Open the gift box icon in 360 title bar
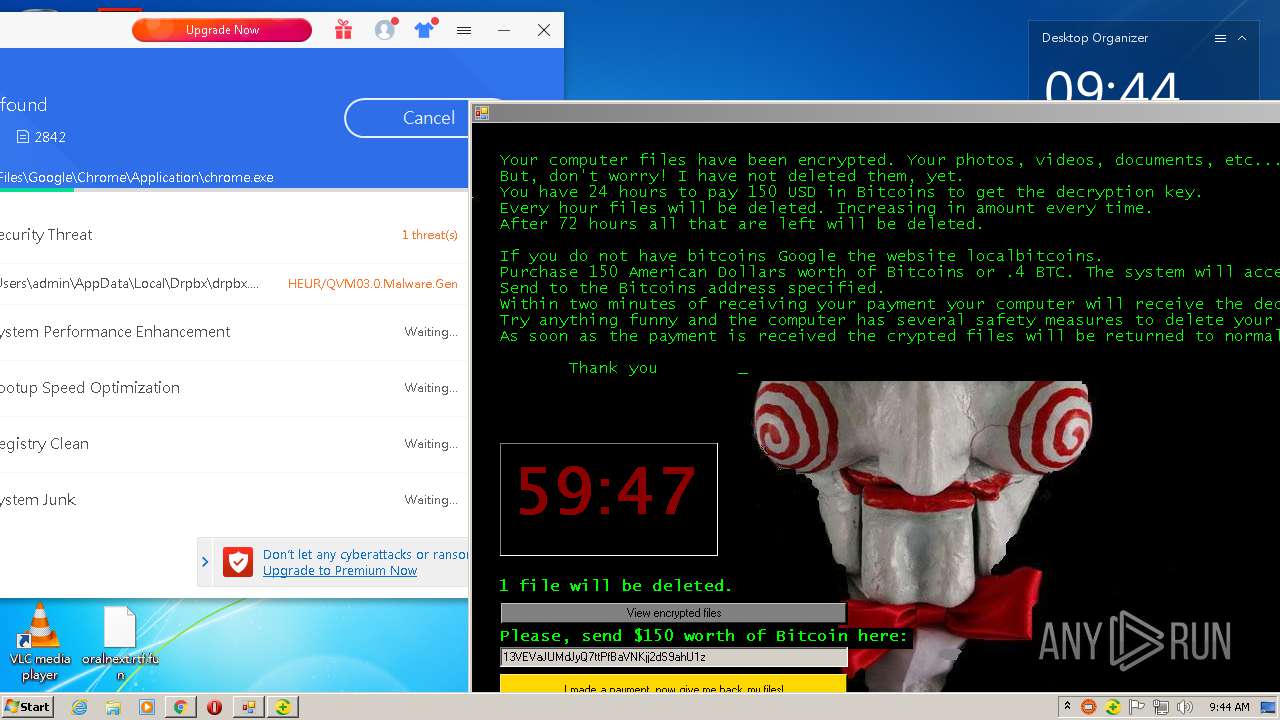The width and height of the screenshot is (1280, 720). 343,30
